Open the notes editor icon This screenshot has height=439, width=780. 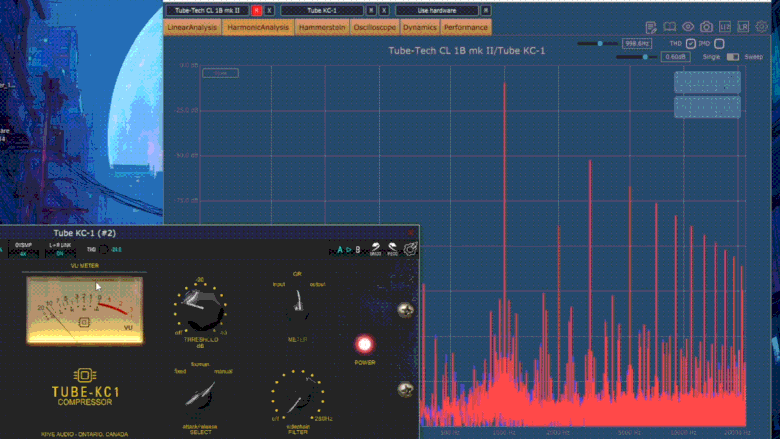click(651, 26)
